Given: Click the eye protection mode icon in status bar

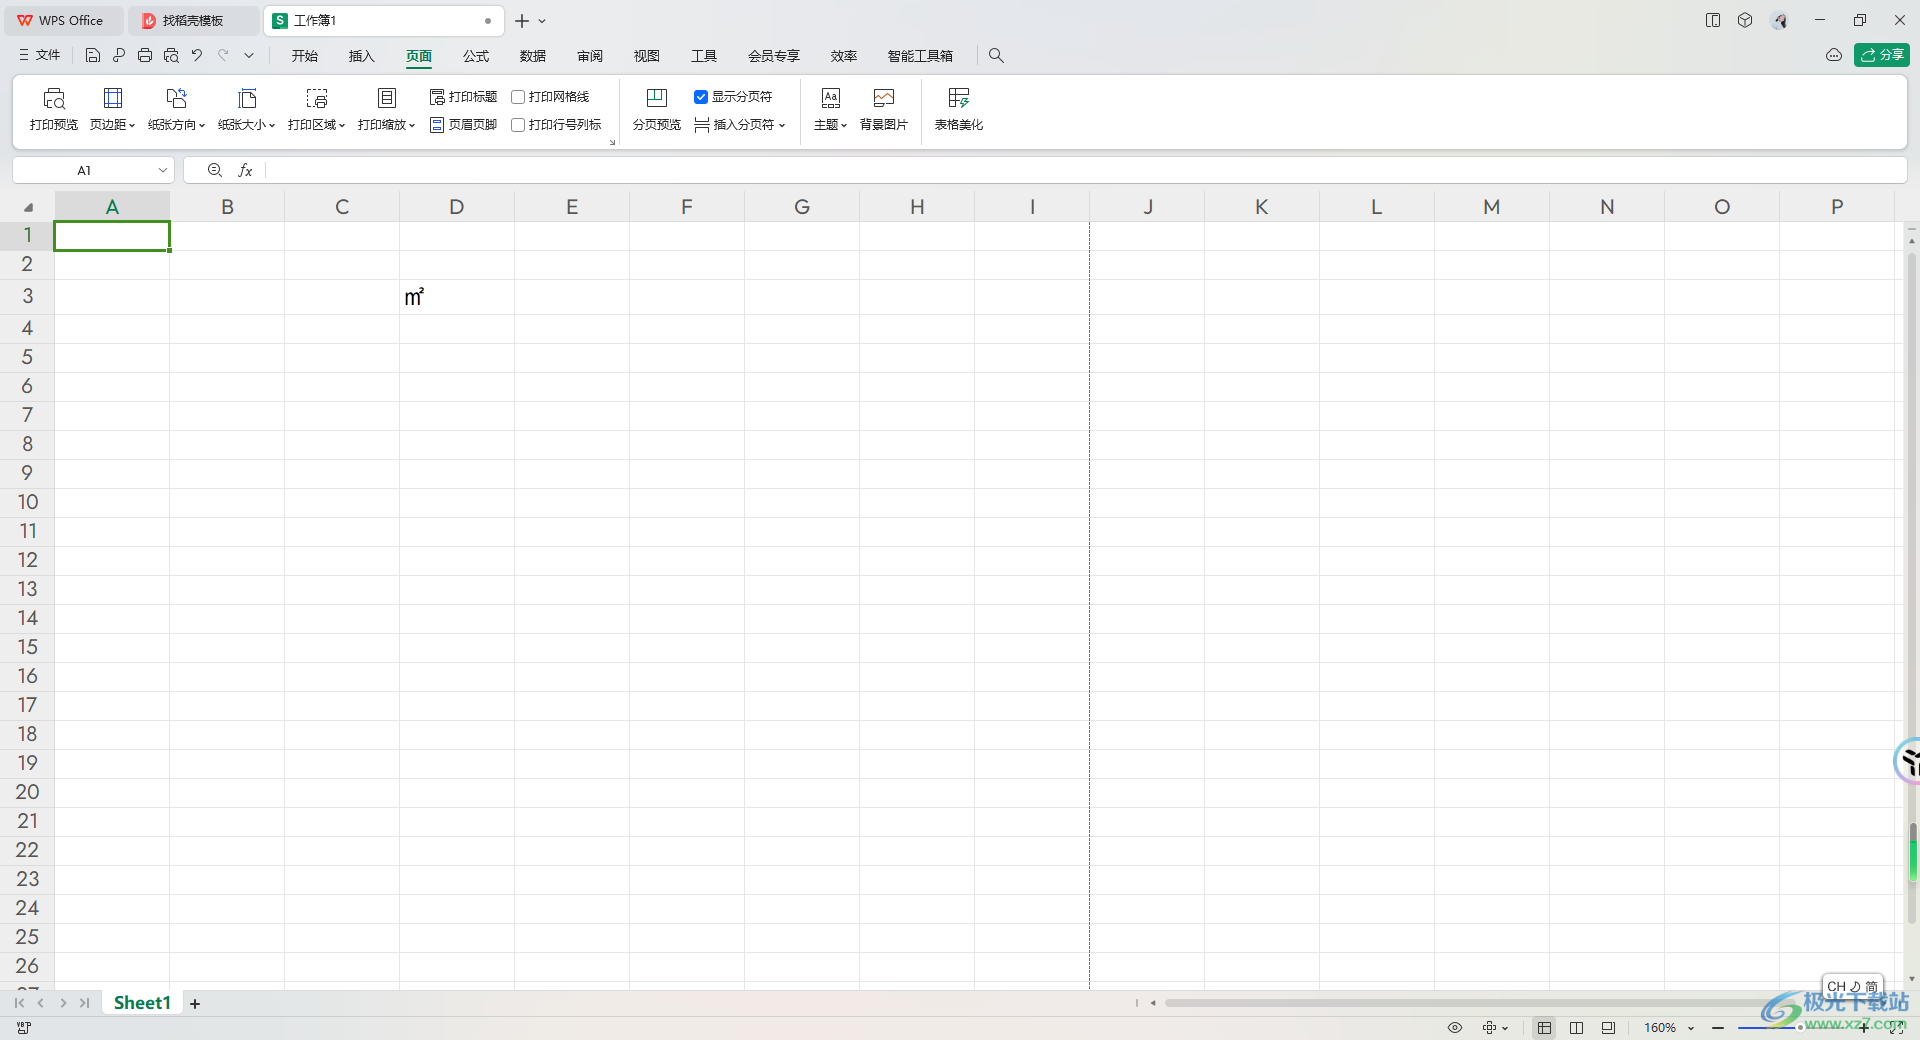Looking at the screenshot, I should tap(1455, 1028).
